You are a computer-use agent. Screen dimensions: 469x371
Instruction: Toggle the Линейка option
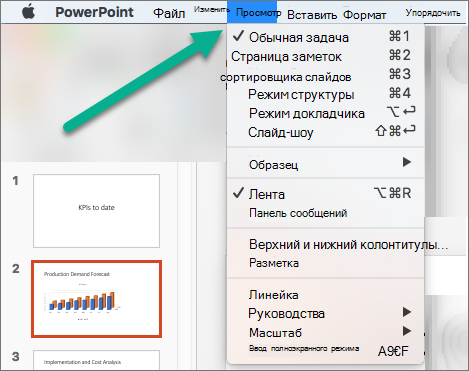(325, 295)
